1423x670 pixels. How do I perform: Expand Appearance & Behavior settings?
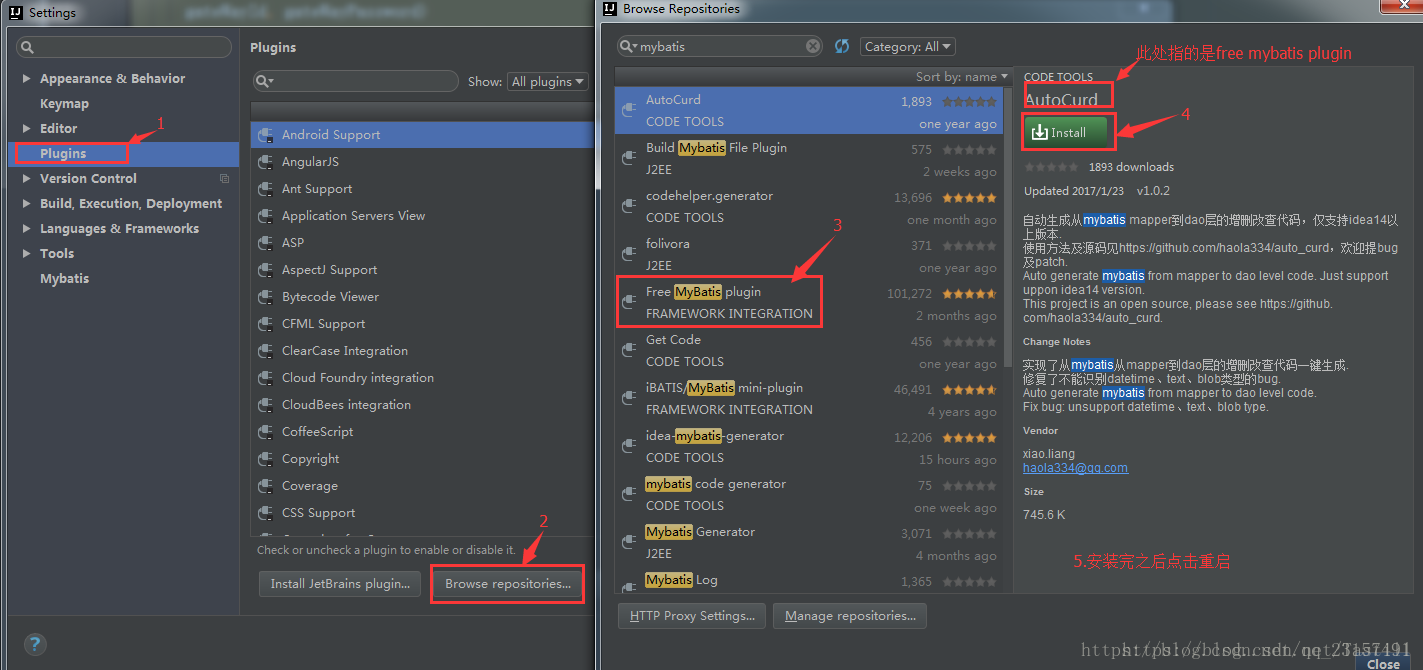pyautogui.click(x=26, y=78)
